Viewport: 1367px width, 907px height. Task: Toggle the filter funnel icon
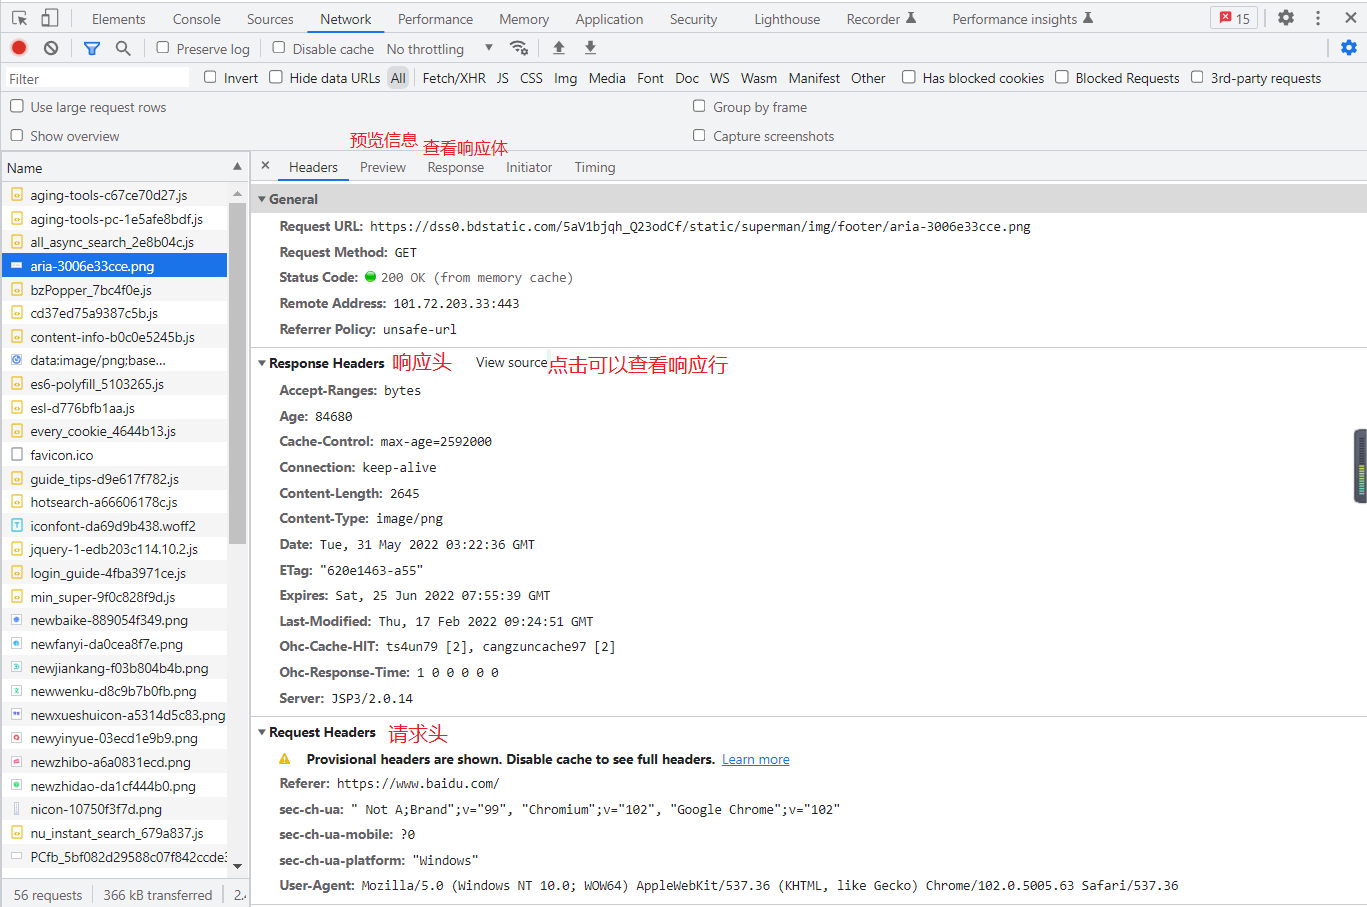[x=92, y=48]
